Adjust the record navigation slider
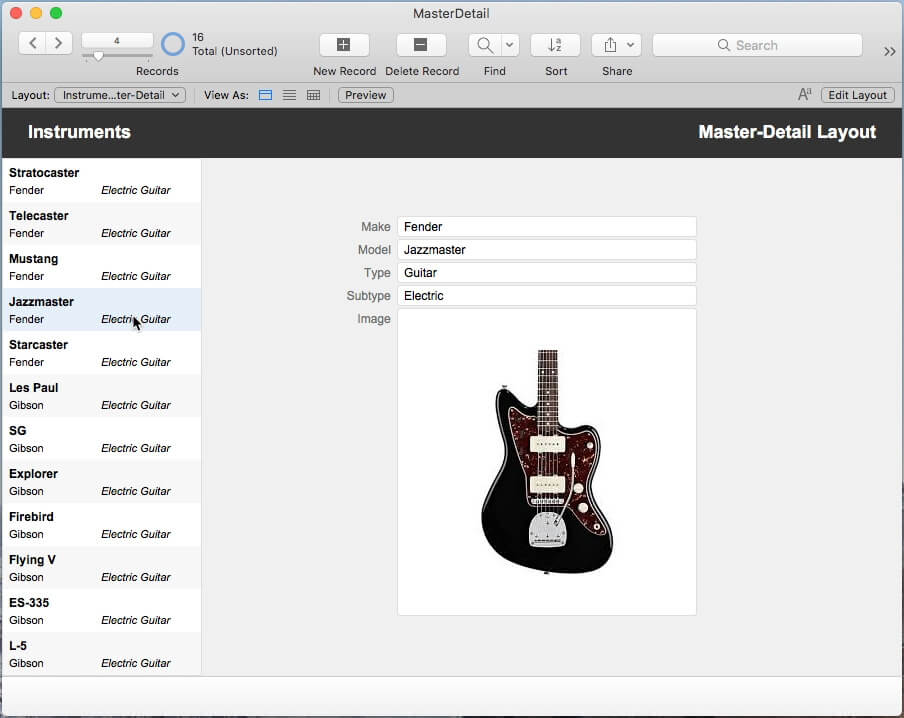This screenshot has height=718, width=904. tap(99, 56)
